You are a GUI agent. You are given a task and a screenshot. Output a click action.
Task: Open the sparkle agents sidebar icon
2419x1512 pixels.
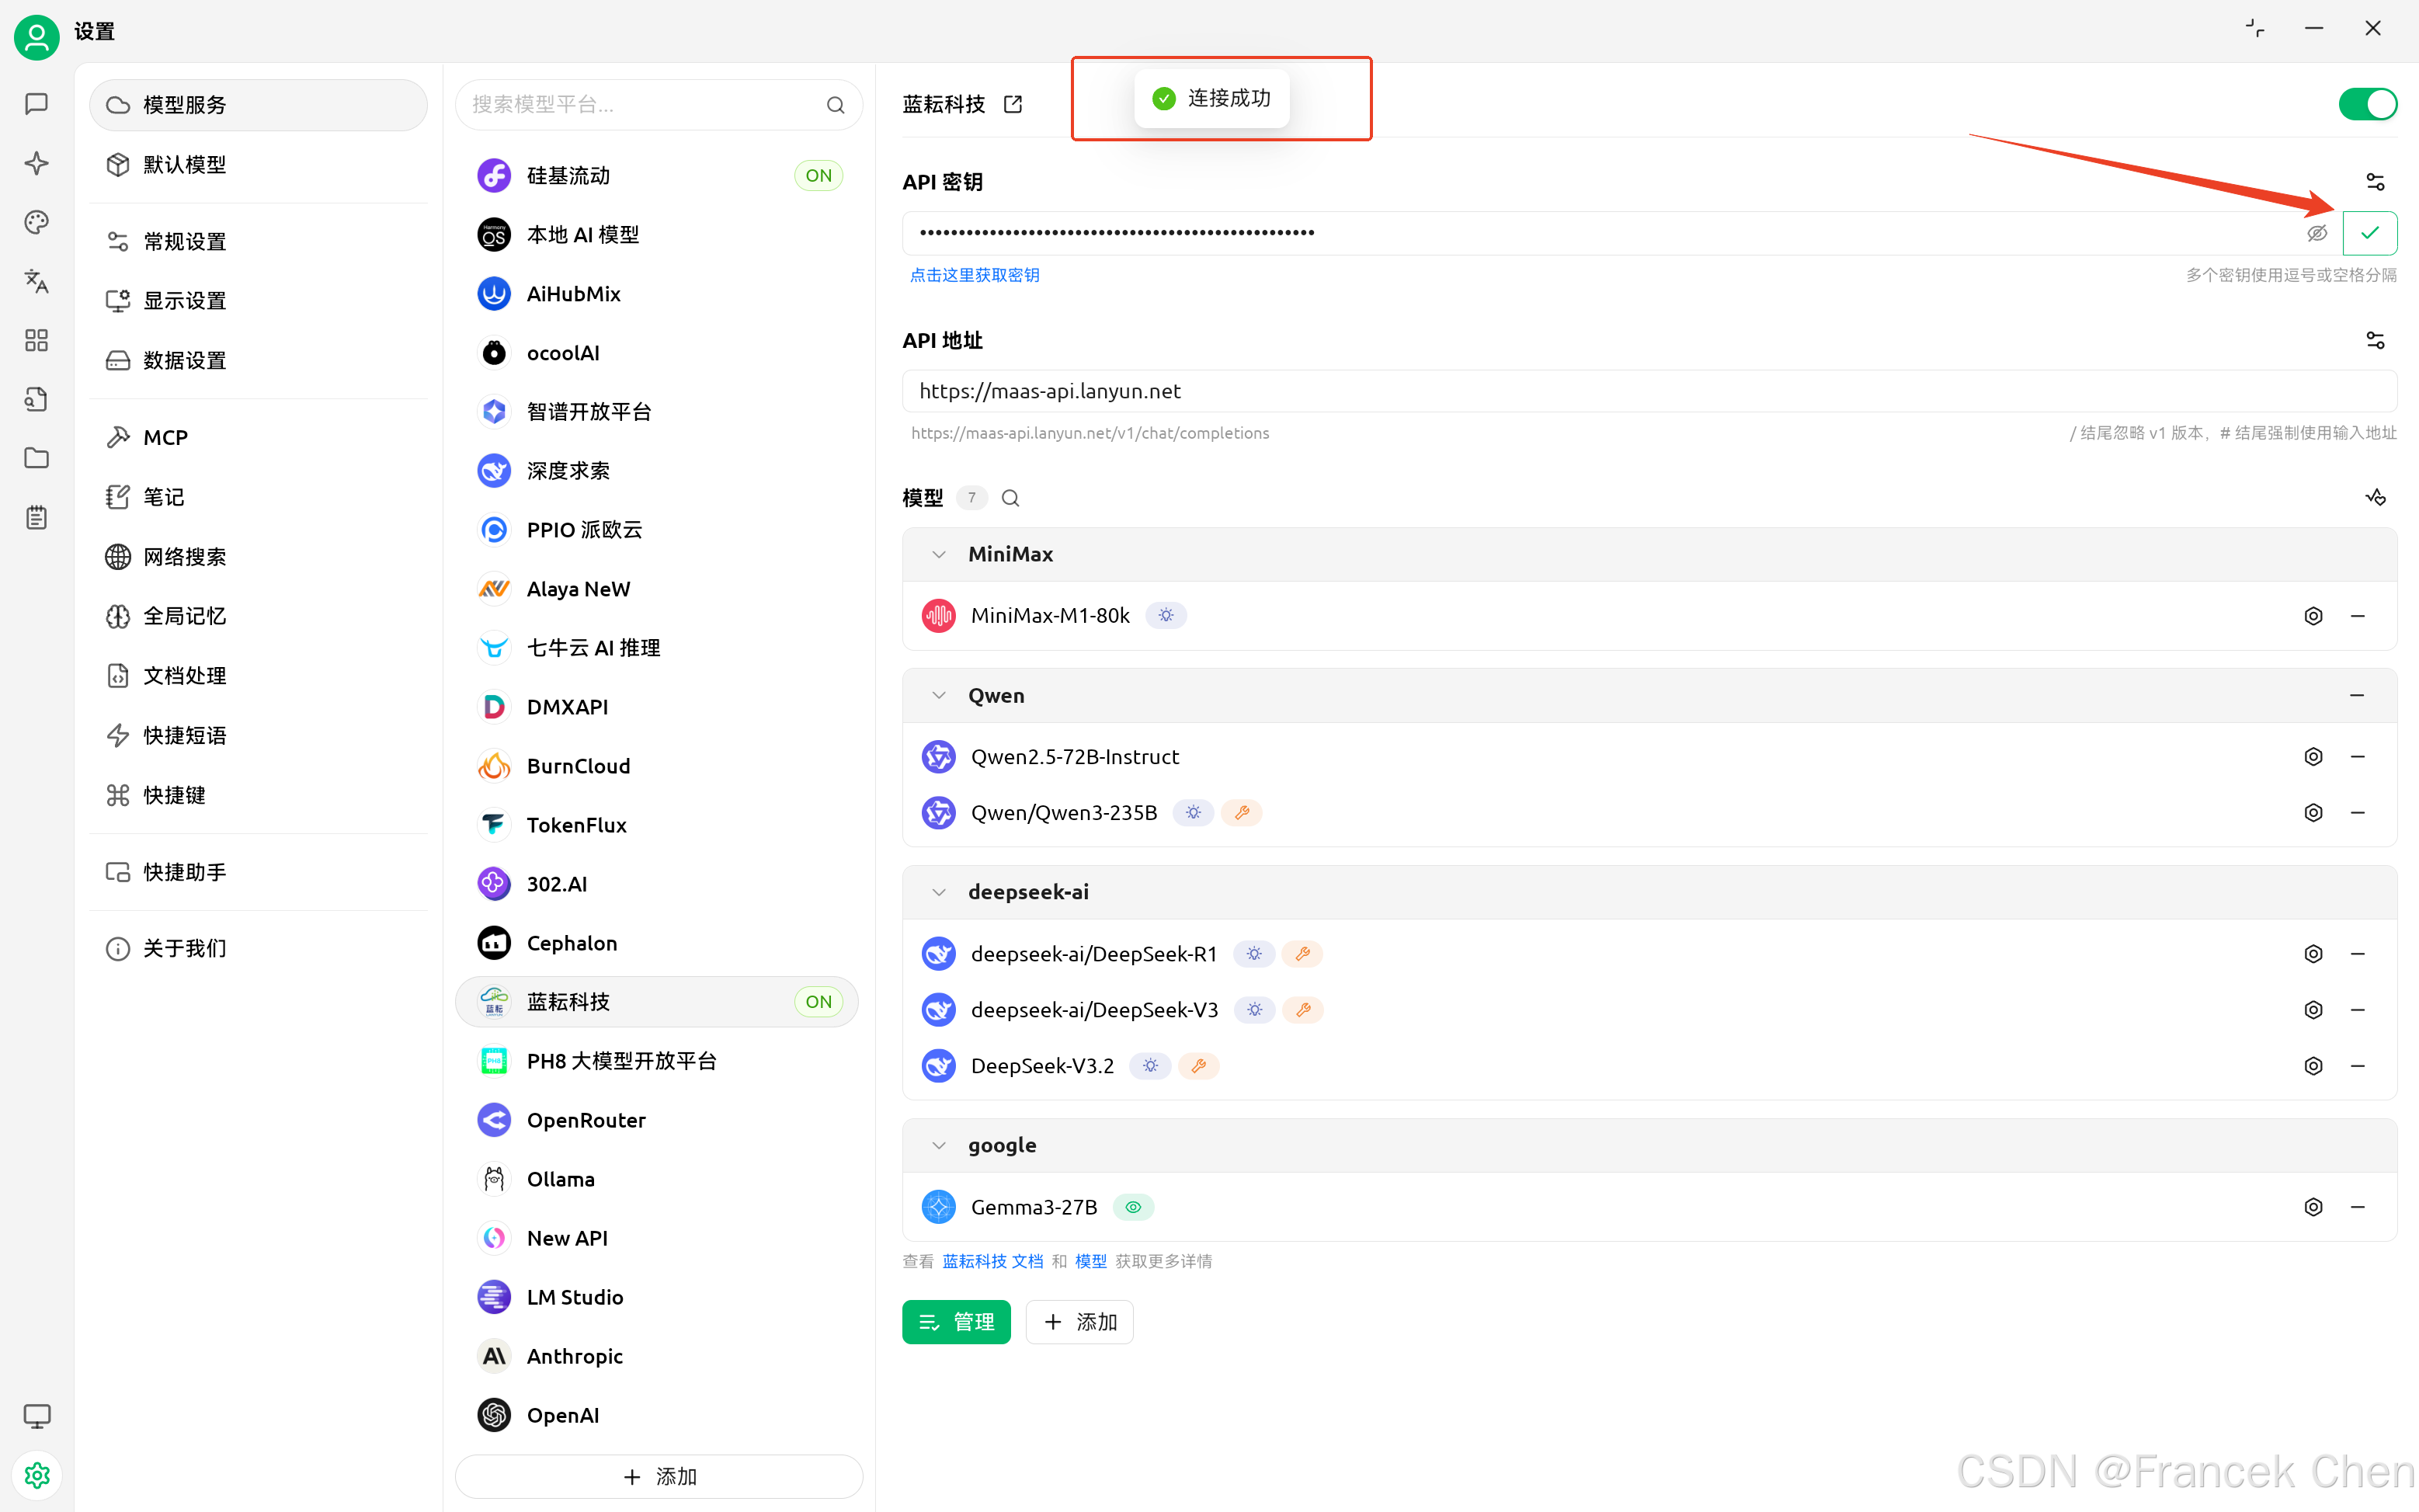(37, 163)
